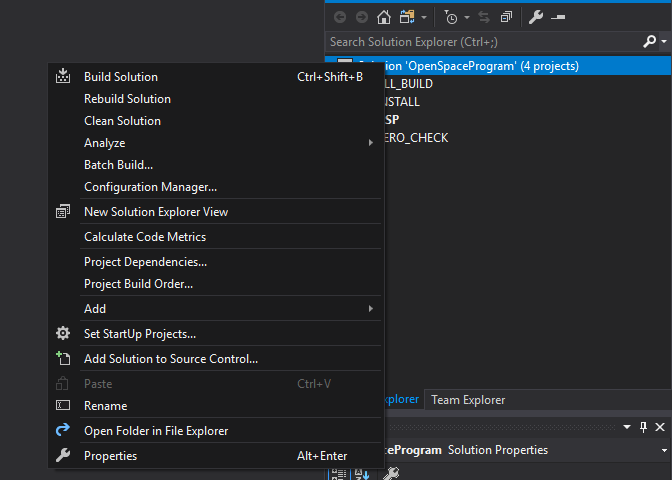Choose Properties (Alt+Enter) from the context menu

[x=216, y=456]
